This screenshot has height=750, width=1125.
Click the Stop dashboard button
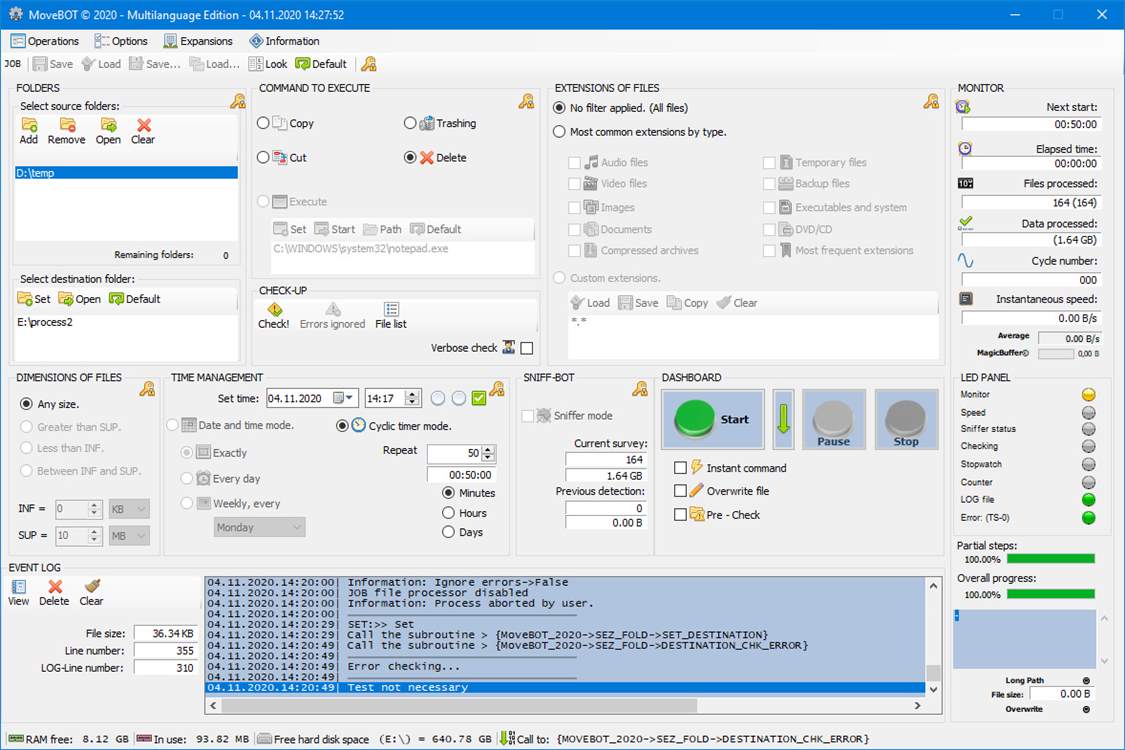point(906,419)
